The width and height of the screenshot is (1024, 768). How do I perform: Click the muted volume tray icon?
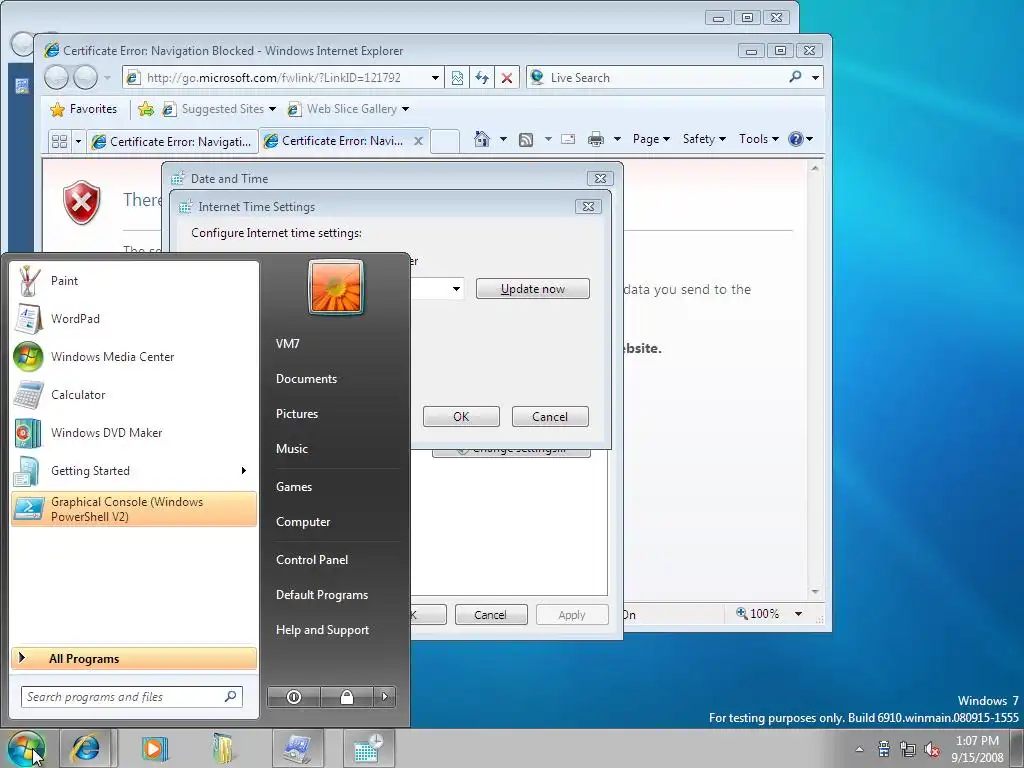[932, 749]
